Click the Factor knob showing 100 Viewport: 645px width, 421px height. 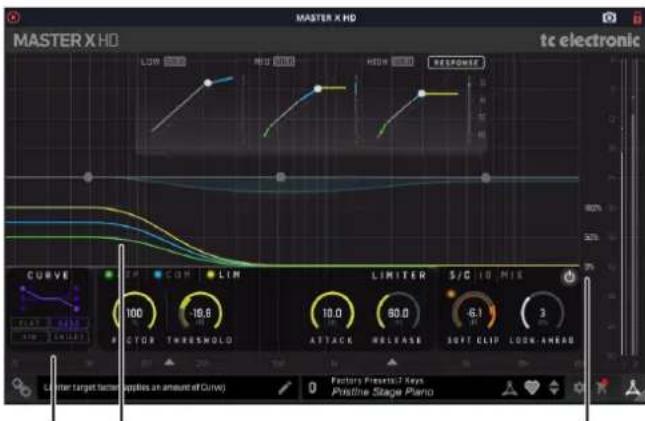(x=134, y=314)
